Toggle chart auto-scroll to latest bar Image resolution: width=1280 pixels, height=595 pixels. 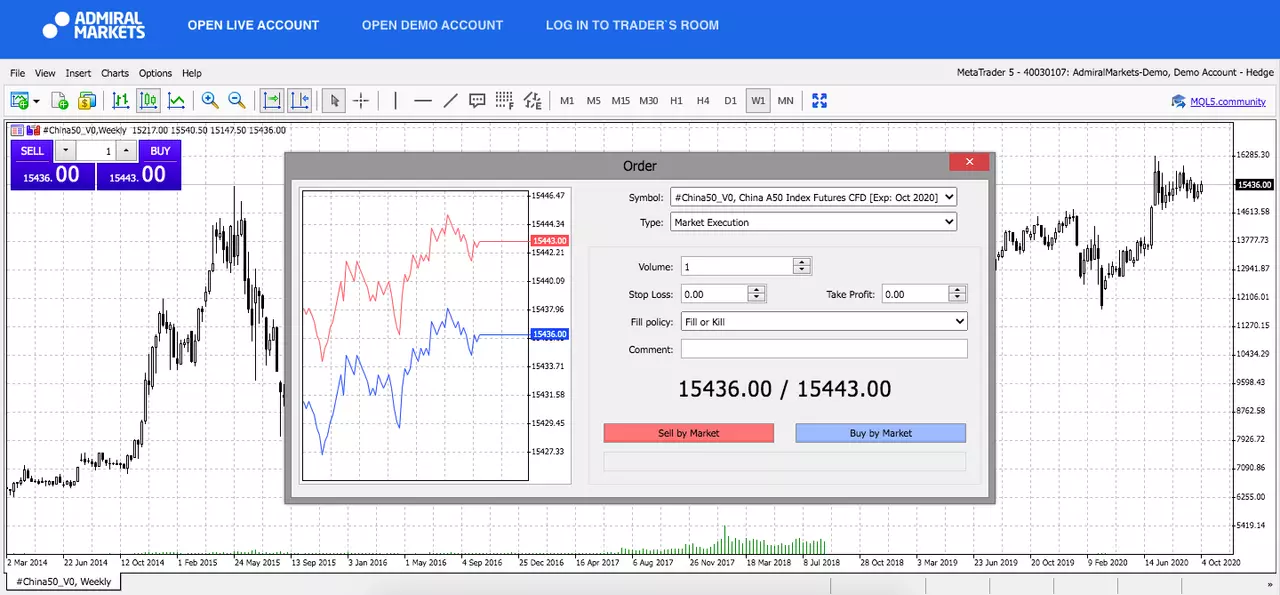(x=272, y=100)
